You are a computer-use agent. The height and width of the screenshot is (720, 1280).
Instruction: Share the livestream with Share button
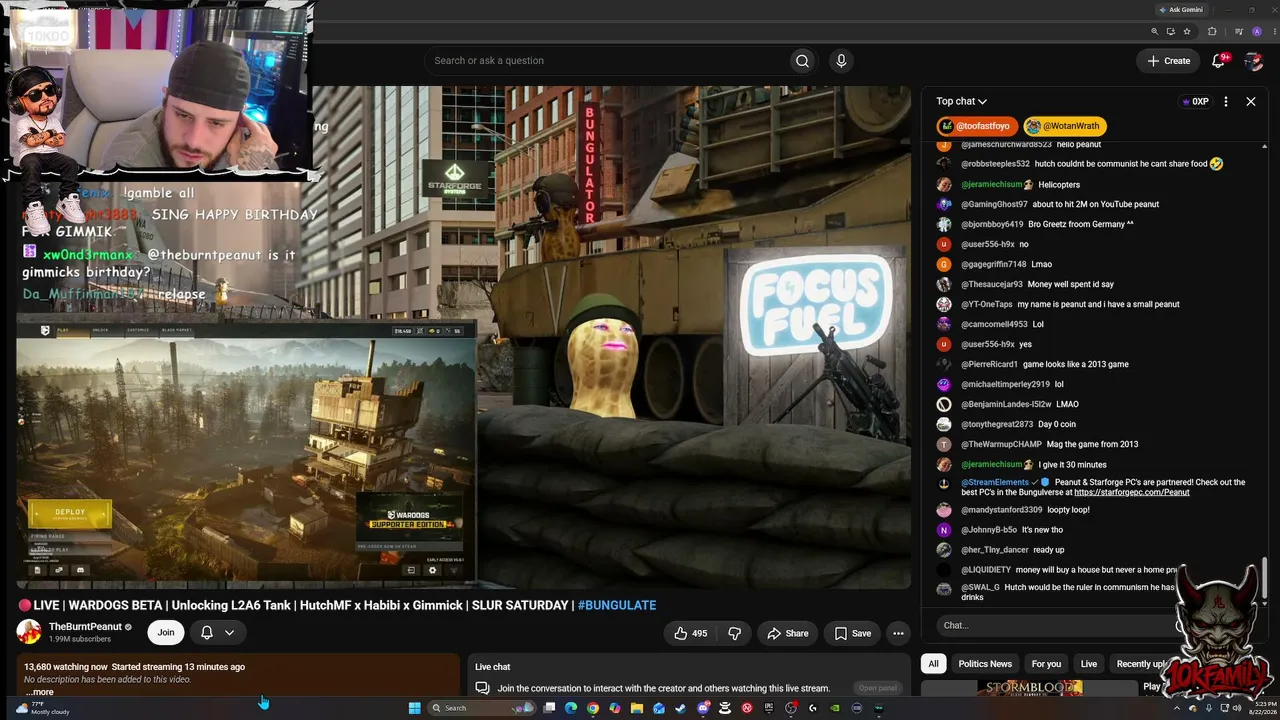[787, 633]
